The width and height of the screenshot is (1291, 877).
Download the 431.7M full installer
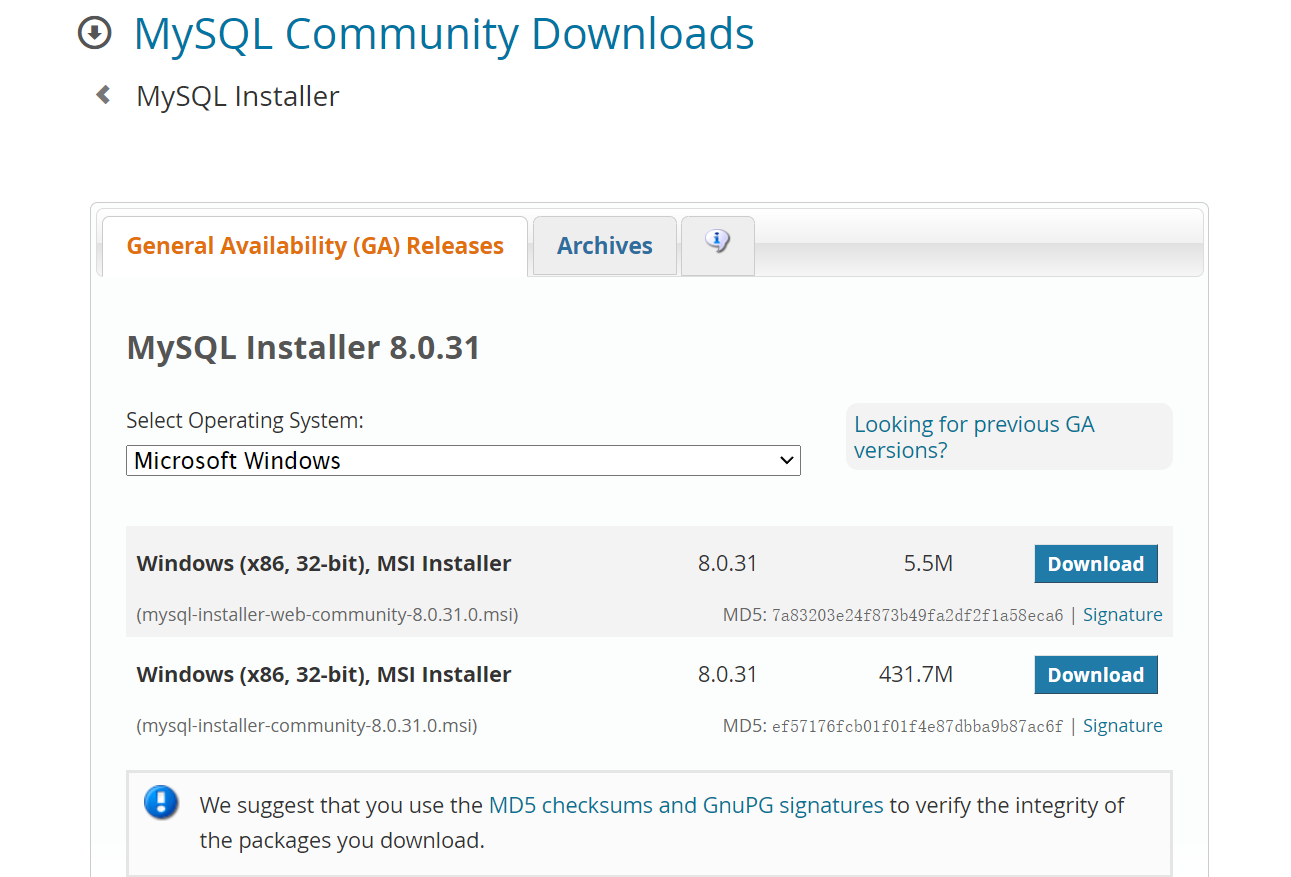click(1095, 675)
